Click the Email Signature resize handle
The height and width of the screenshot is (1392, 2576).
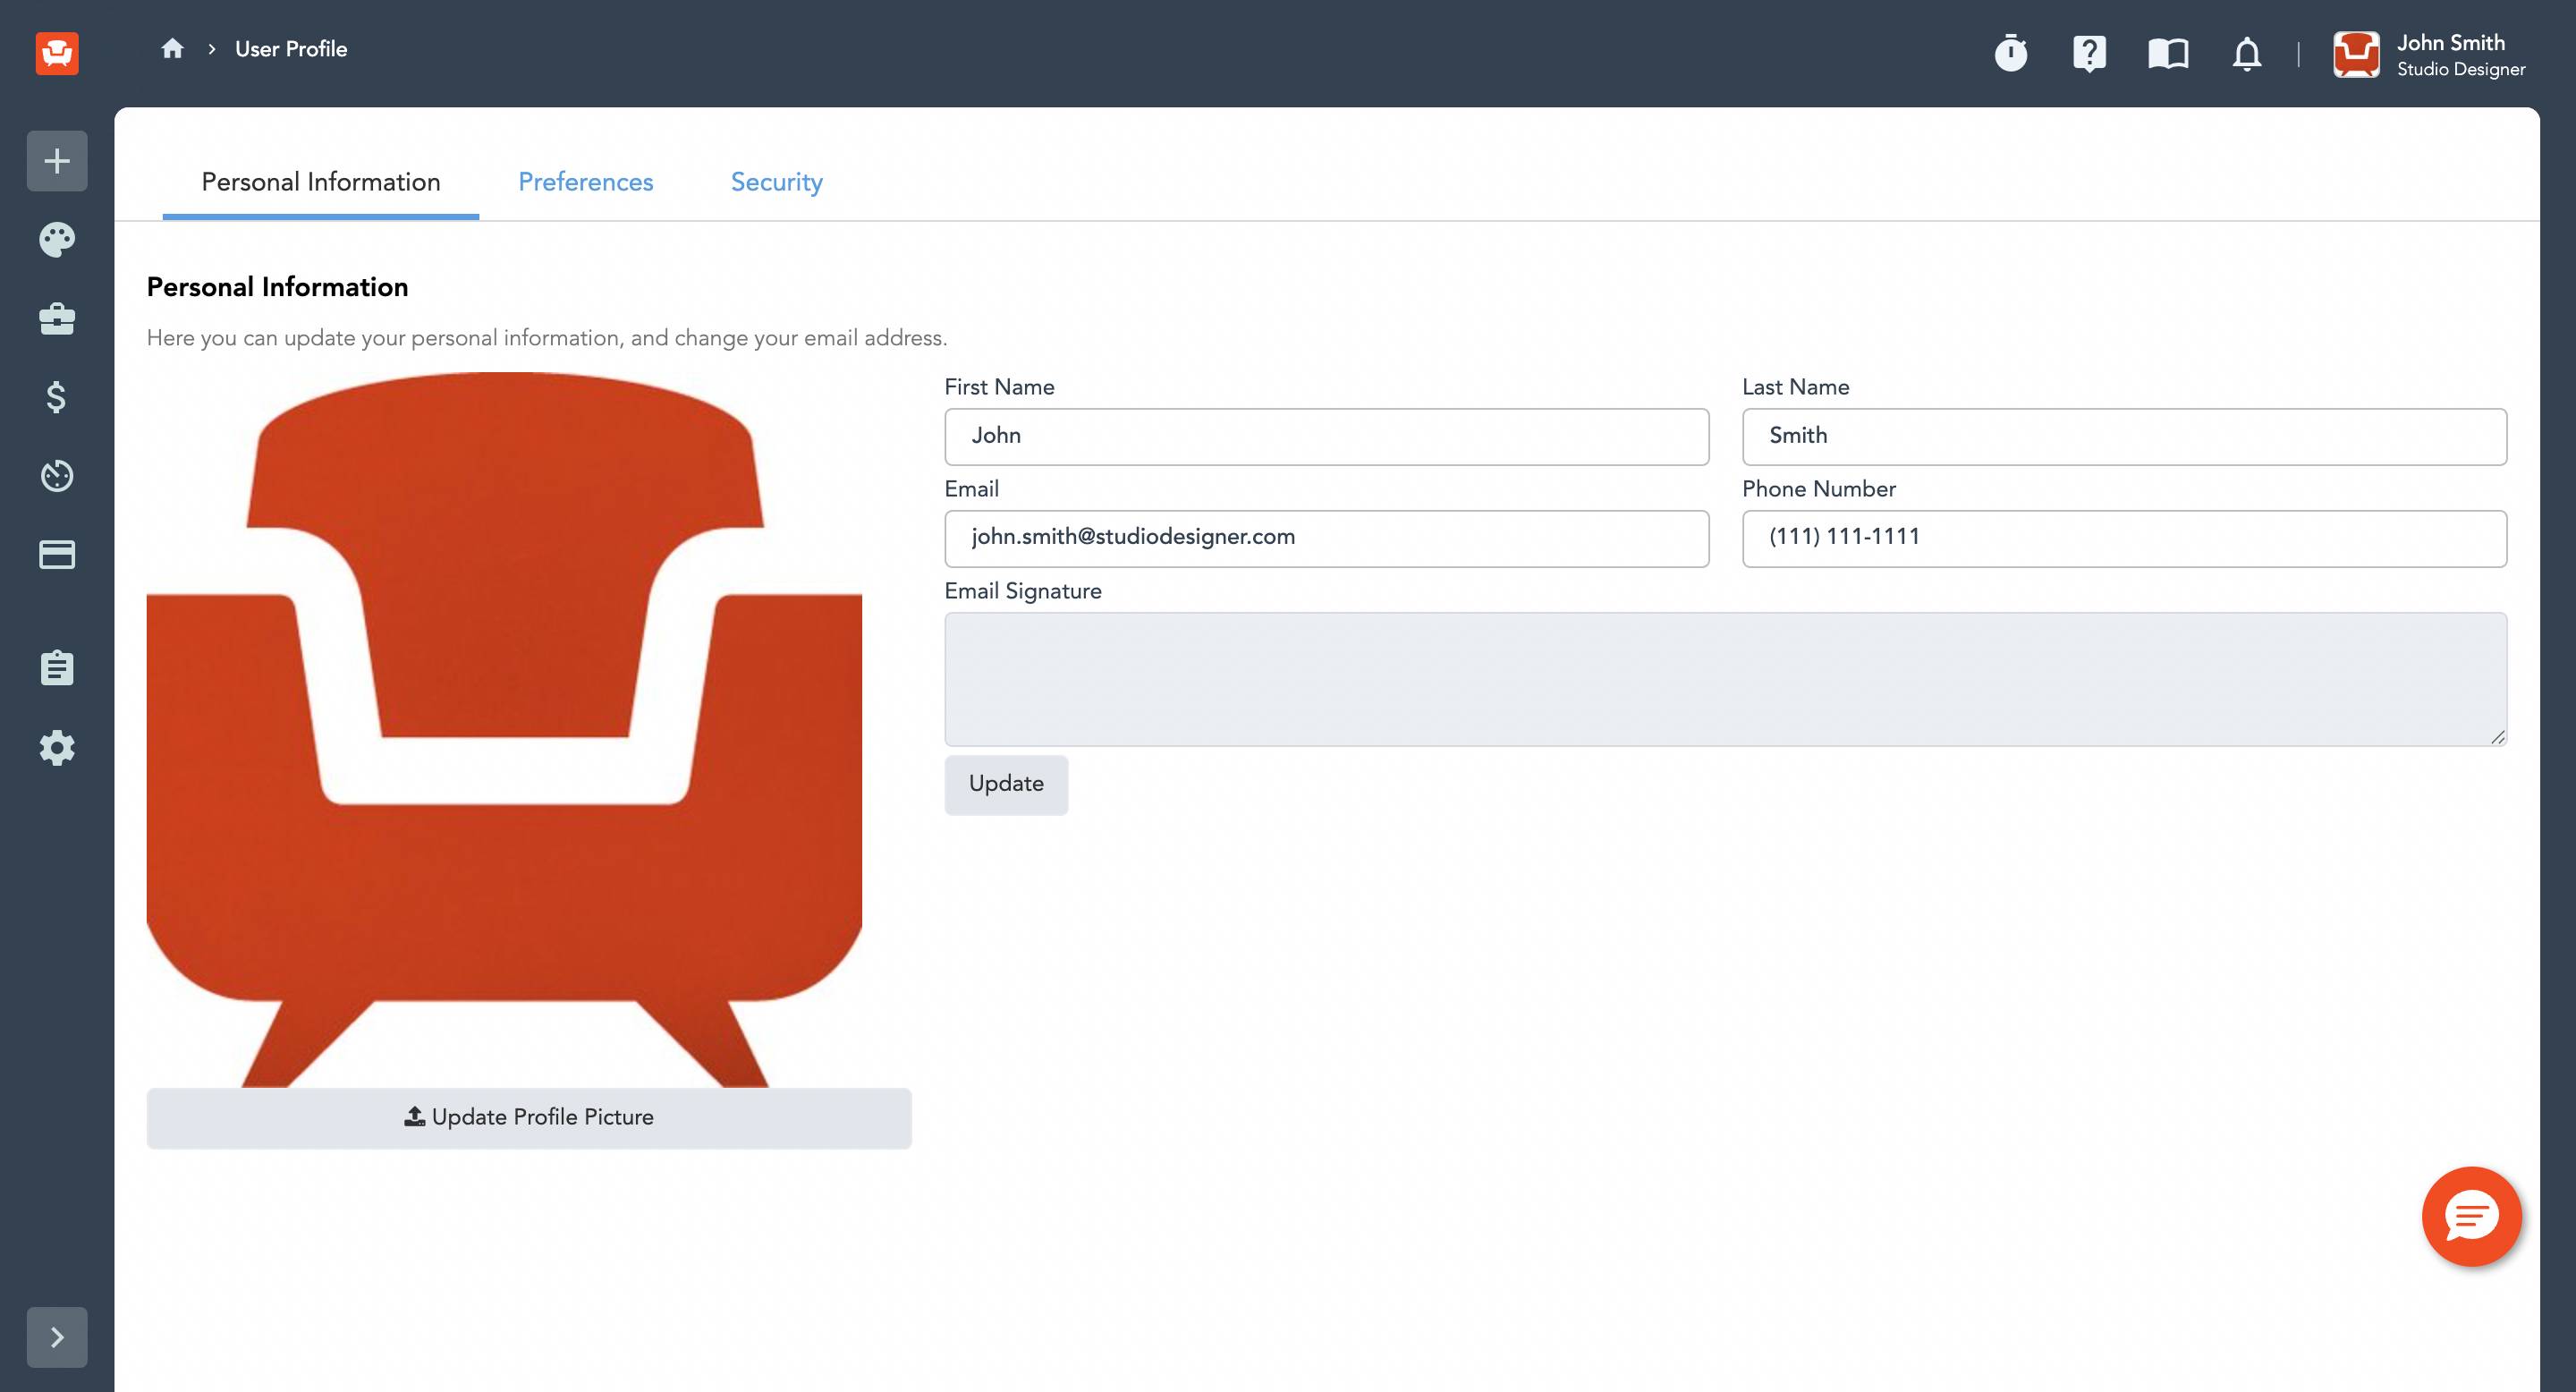click(2498, 737)
